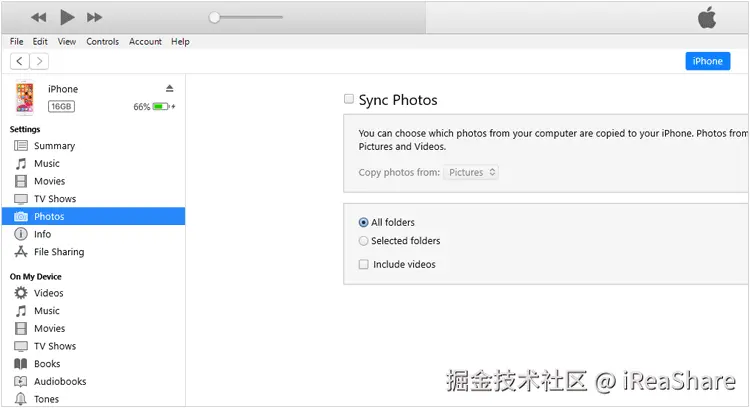Open the Copy photos from Pictures dropdown
This screenshot has width=750, height=408.
coord(471,172)
